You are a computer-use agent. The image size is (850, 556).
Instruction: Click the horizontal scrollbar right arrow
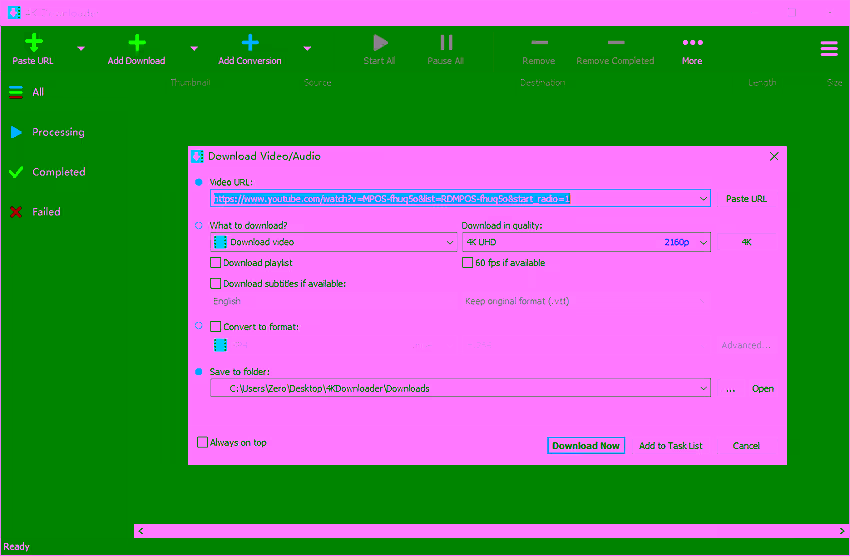pyautogui.click(x=842, y=531)
